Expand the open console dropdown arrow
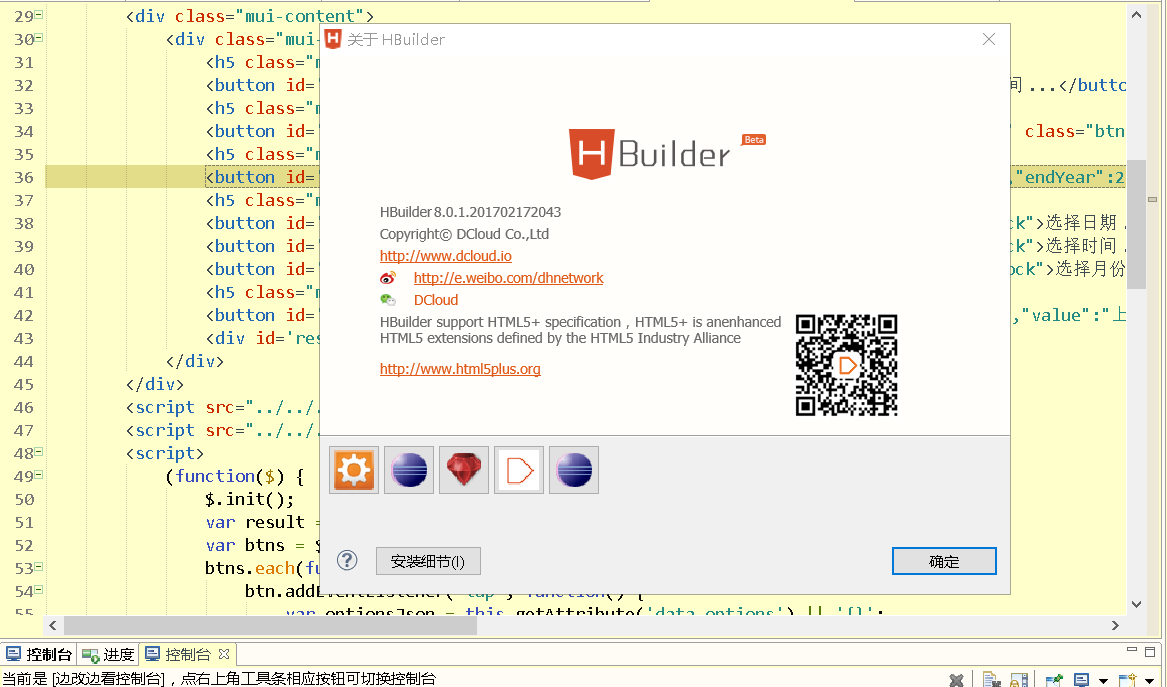The height and width of the screenshot is (687, 1167). pos(1151,680)
